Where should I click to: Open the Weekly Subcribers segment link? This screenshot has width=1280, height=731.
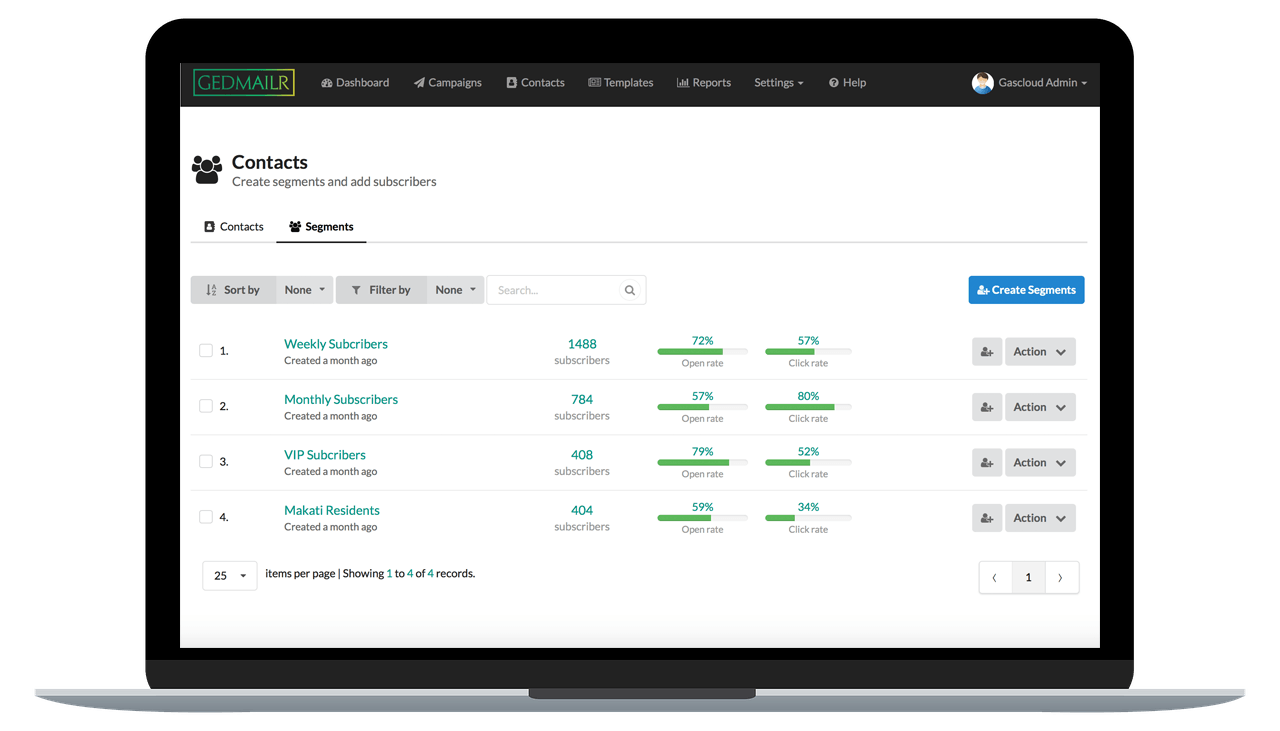click(336, 344)
